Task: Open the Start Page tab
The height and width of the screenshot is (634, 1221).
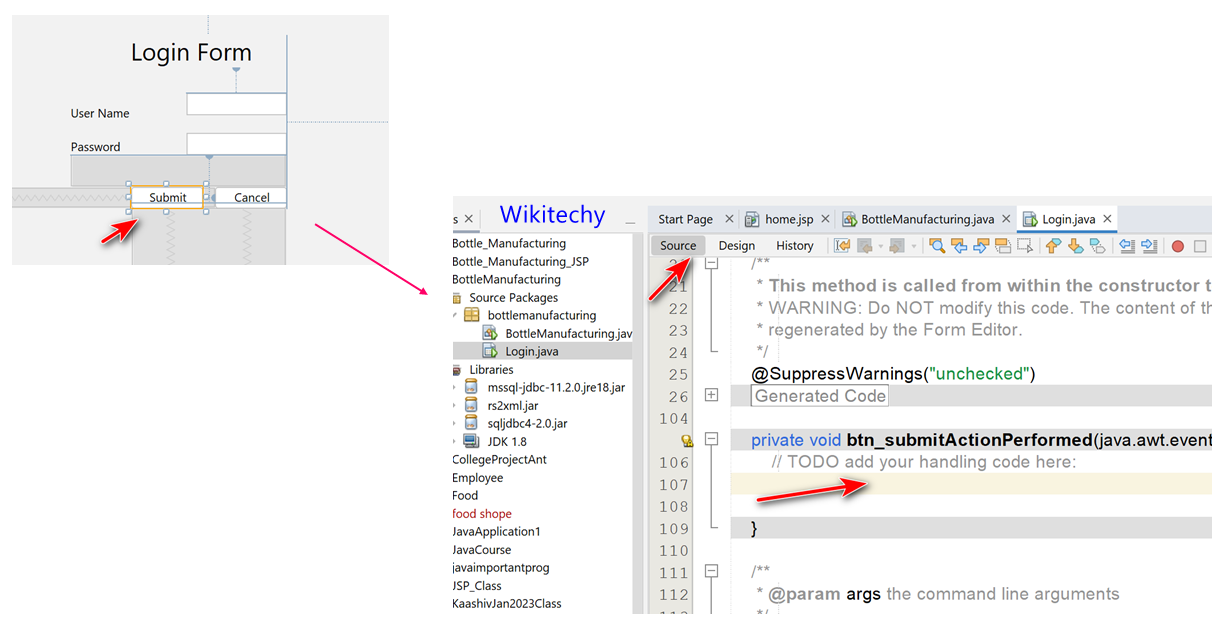Action: pos(685,218)
